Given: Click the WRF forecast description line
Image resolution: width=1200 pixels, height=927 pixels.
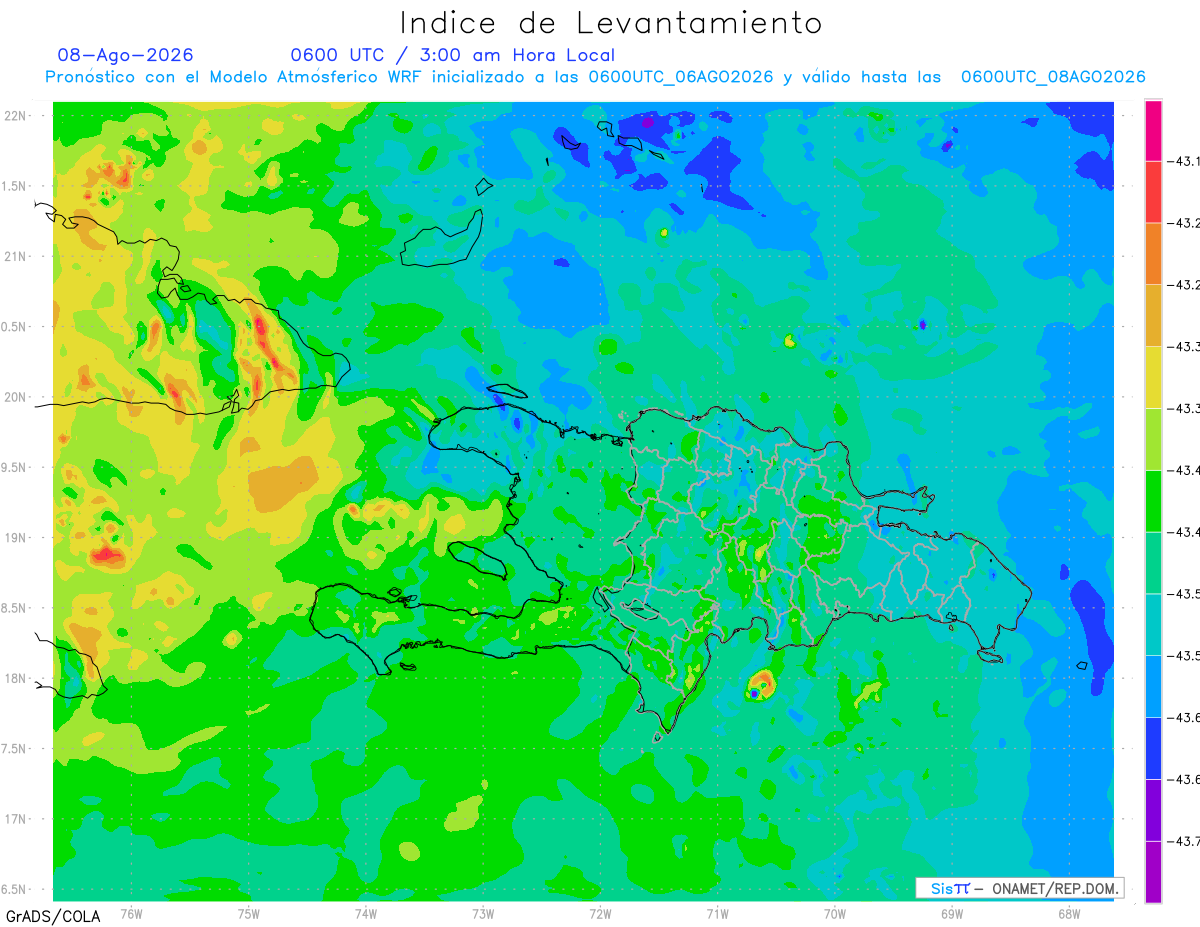Looking at the screenshot, I should pyautogui.click(x=595, y=77).
